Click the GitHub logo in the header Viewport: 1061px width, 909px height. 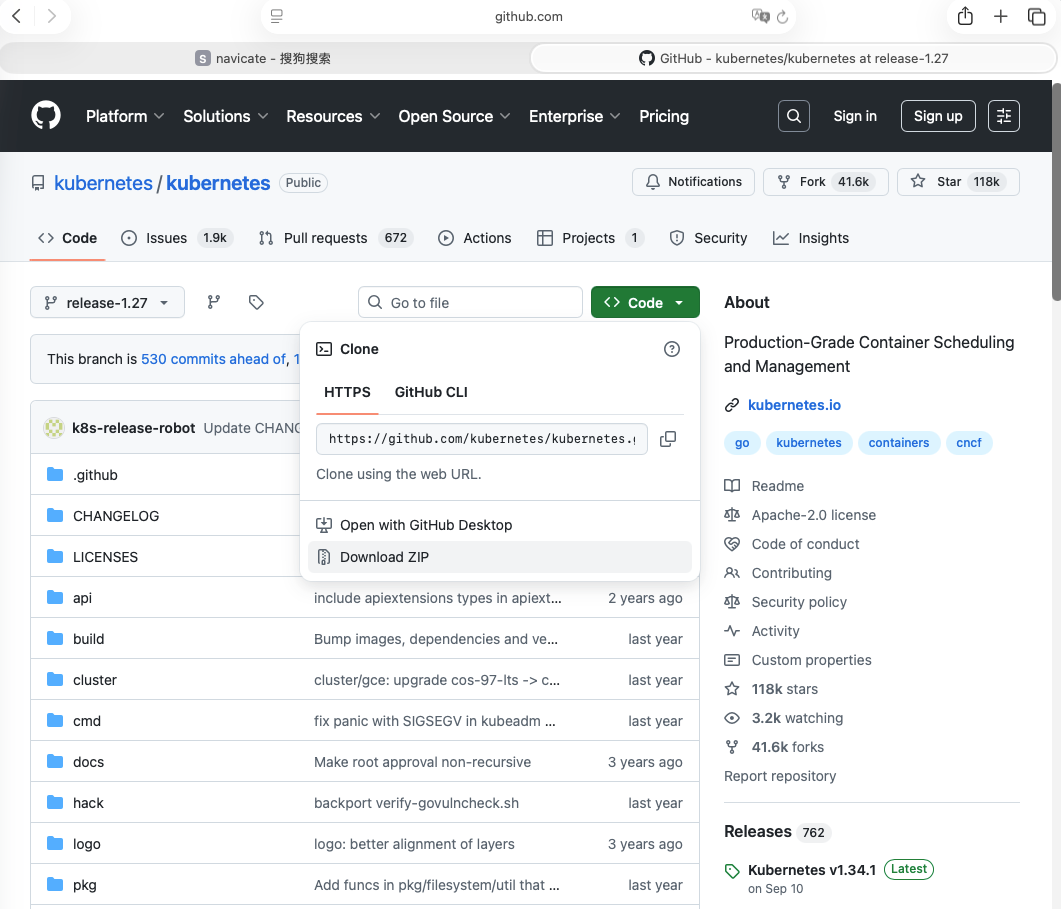pyautogui.click(x=46, y=116)
